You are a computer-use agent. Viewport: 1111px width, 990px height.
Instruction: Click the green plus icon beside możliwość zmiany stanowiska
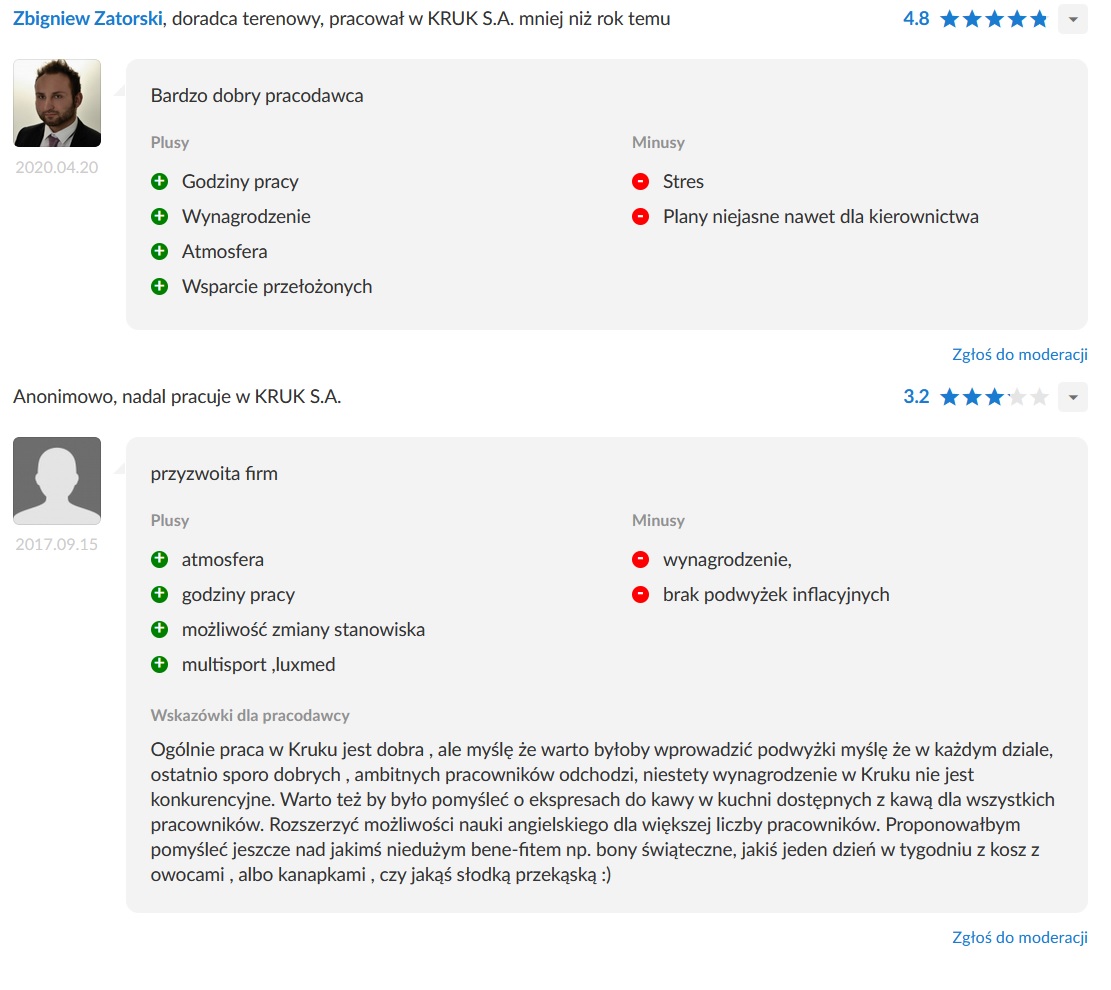click(159, 630)
